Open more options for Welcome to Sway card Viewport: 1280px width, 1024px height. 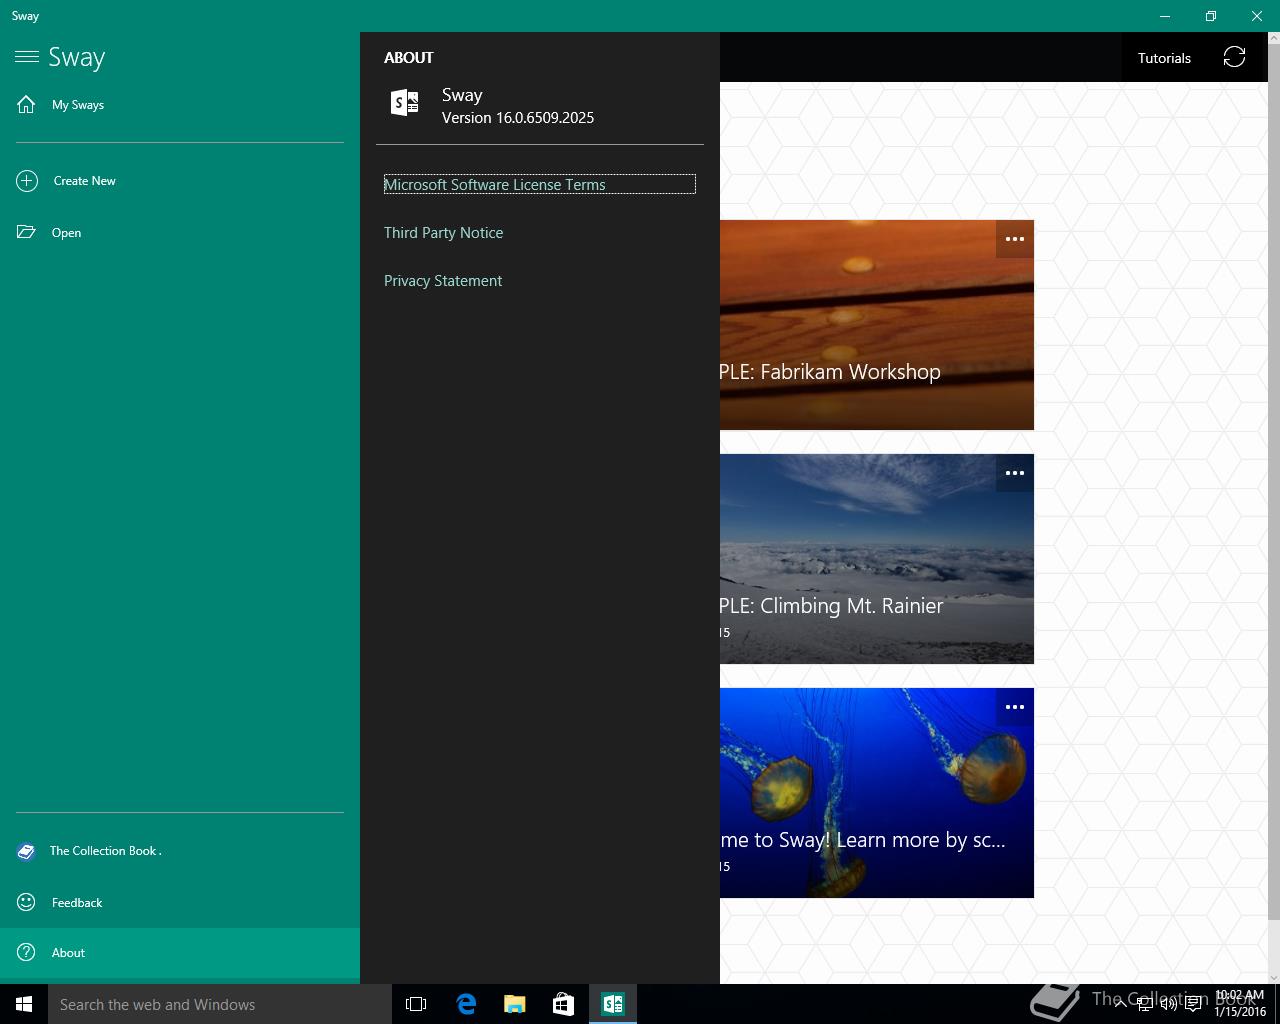click(x=1014, y=707)
